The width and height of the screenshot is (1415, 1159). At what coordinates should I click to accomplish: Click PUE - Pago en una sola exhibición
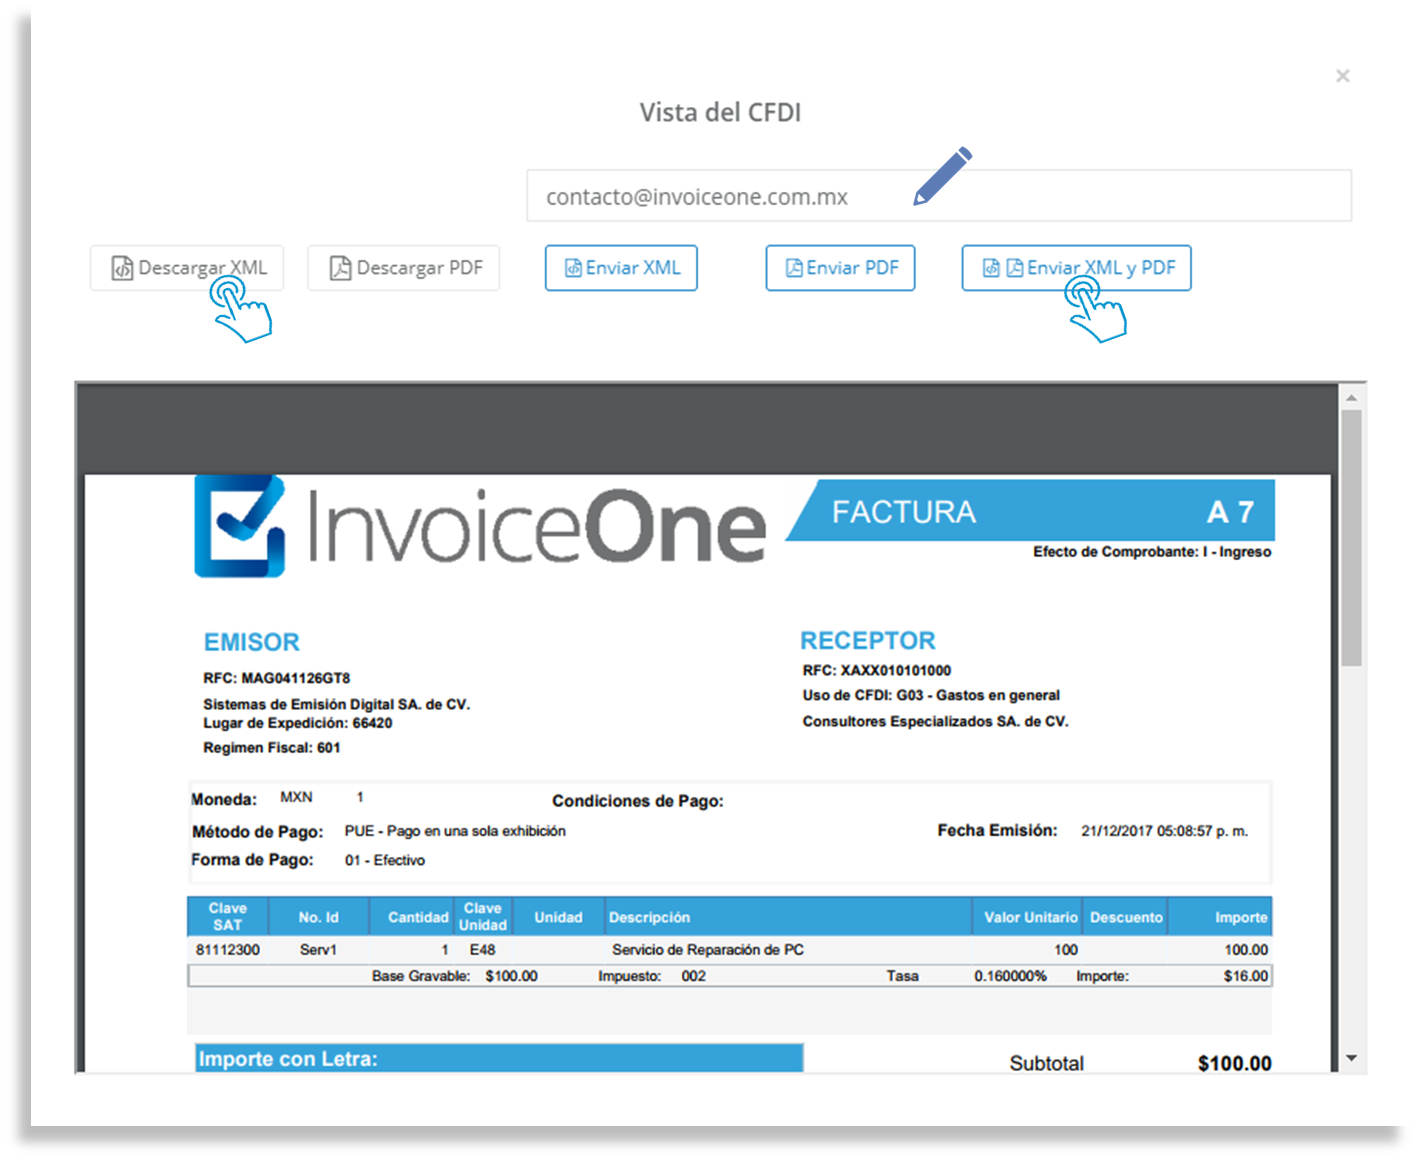point(455,831)
